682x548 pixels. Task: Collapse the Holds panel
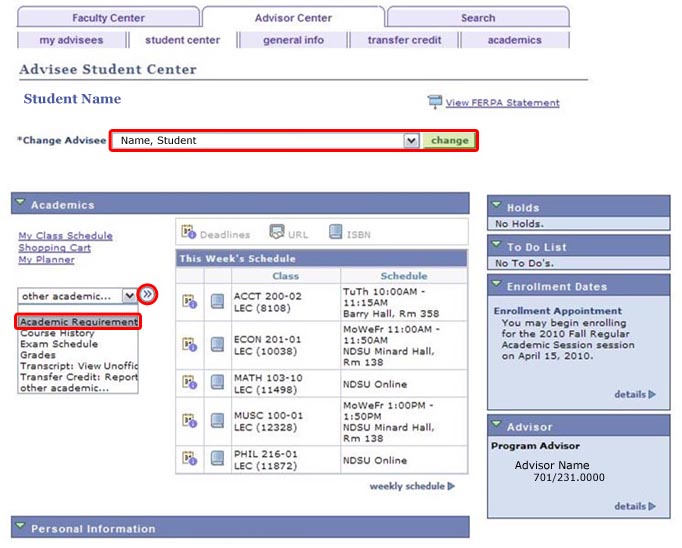tap(496, 205)
